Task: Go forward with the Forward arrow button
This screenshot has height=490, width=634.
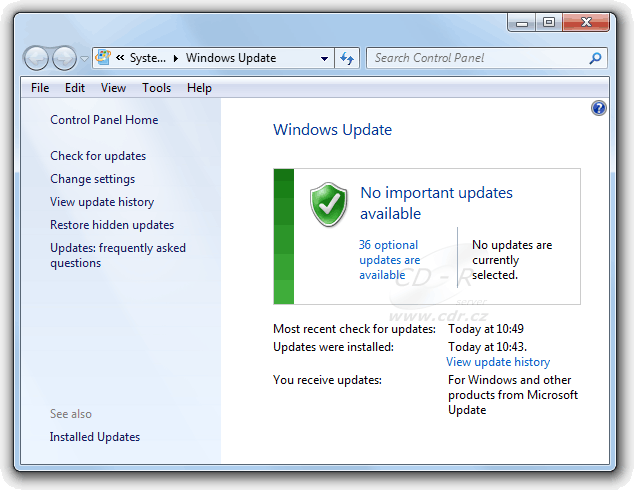Action: pos(65,58)
